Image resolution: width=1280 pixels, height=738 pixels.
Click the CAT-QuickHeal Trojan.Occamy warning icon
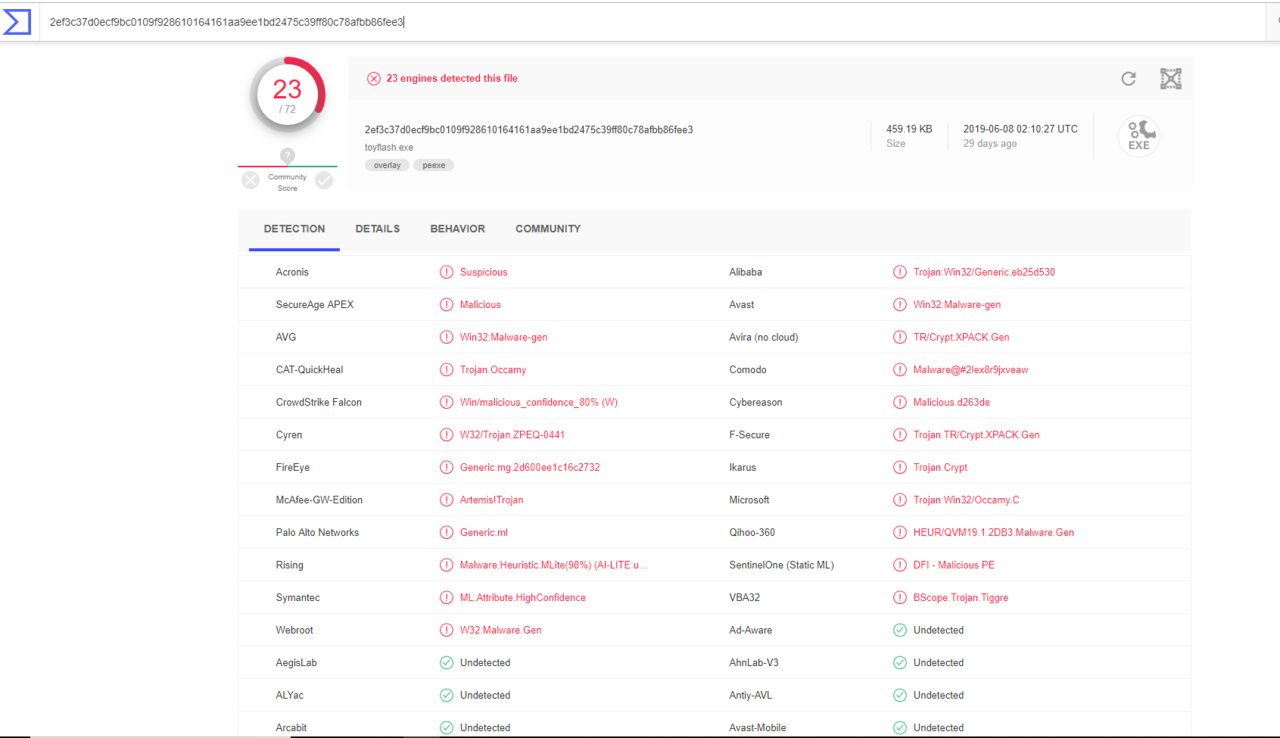click(x=446, y=370)
